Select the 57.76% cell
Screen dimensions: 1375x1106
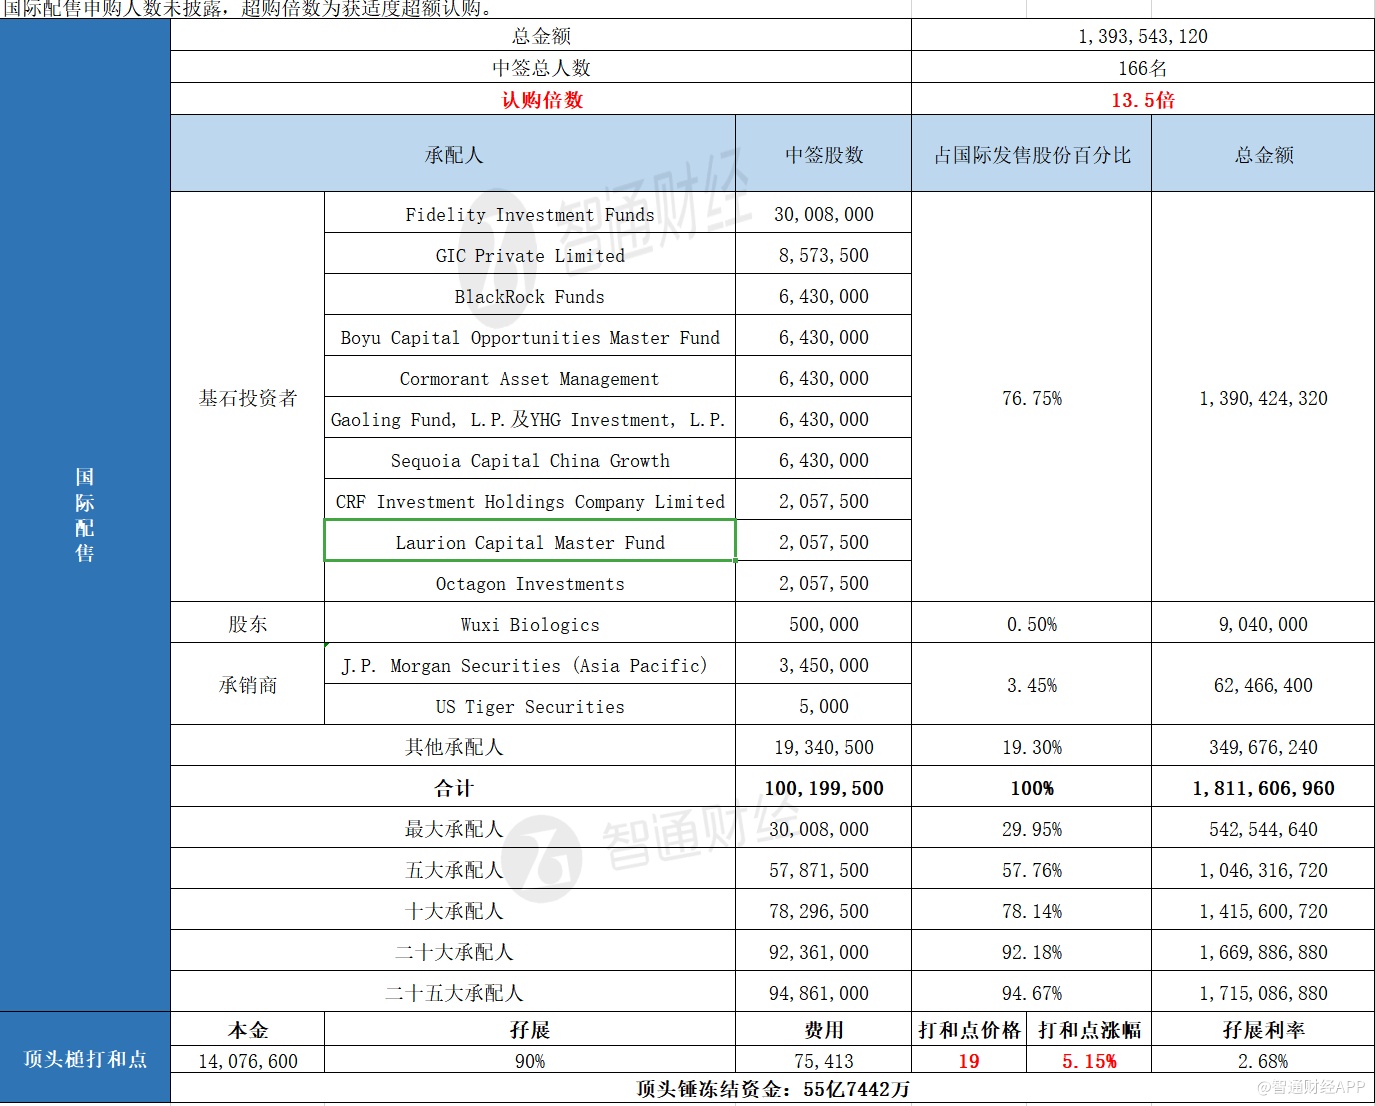coord(1032,870)
